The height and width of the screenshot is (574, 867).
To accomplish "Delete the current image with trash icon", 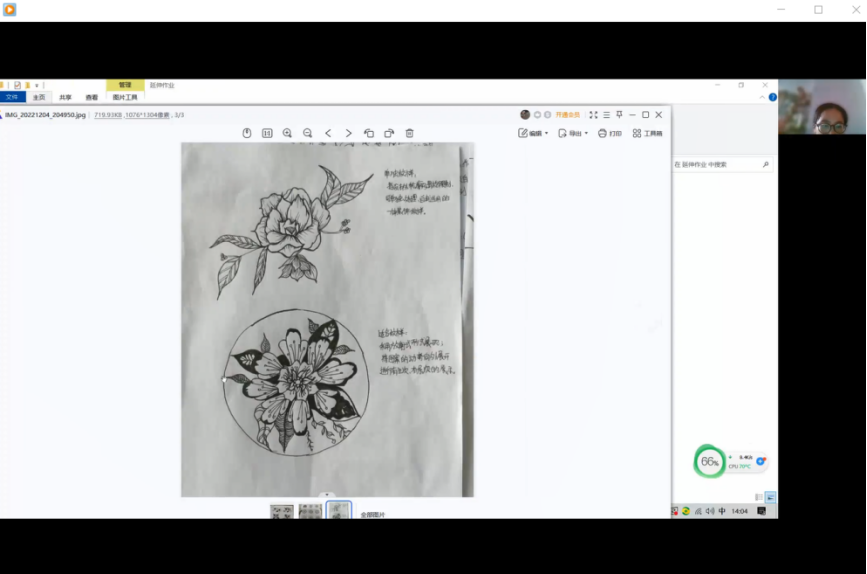I will tap(409, 133).
